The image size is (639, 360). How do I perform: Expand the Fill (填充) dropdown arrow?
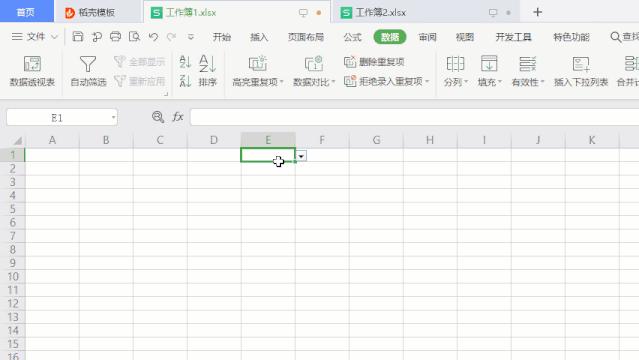coord(500,82)
